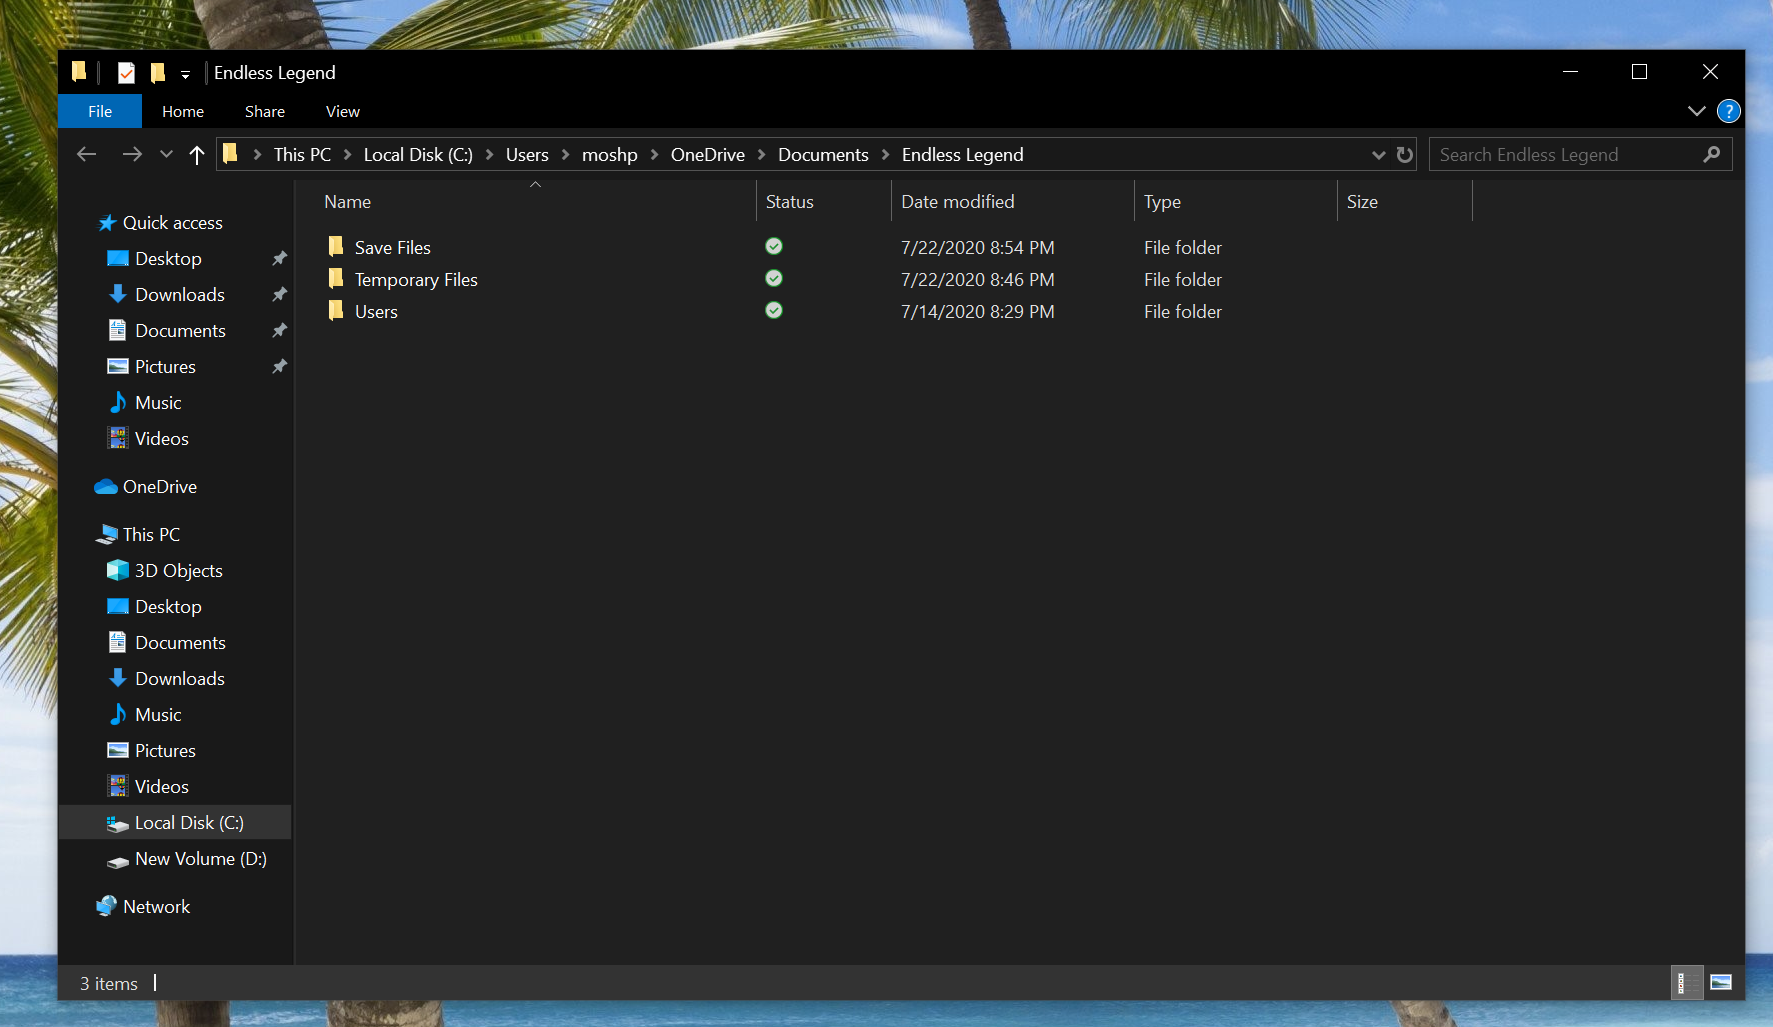The image size is (1773, 1027).
Task: Expand chevron after moshp breadcrumb
Action: click(654, 154)
